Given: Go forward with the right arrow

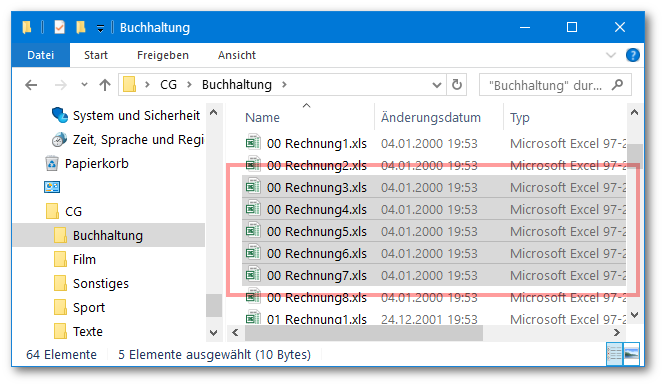Looking at the screenshot, I should [x=61, y=85].
